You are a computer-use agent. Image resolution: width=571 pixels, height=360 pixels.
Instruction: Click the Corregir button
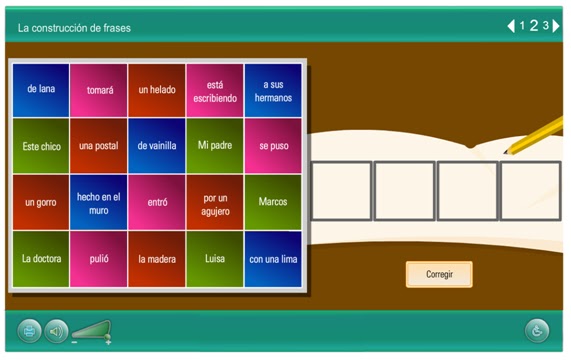pos(439,274)
